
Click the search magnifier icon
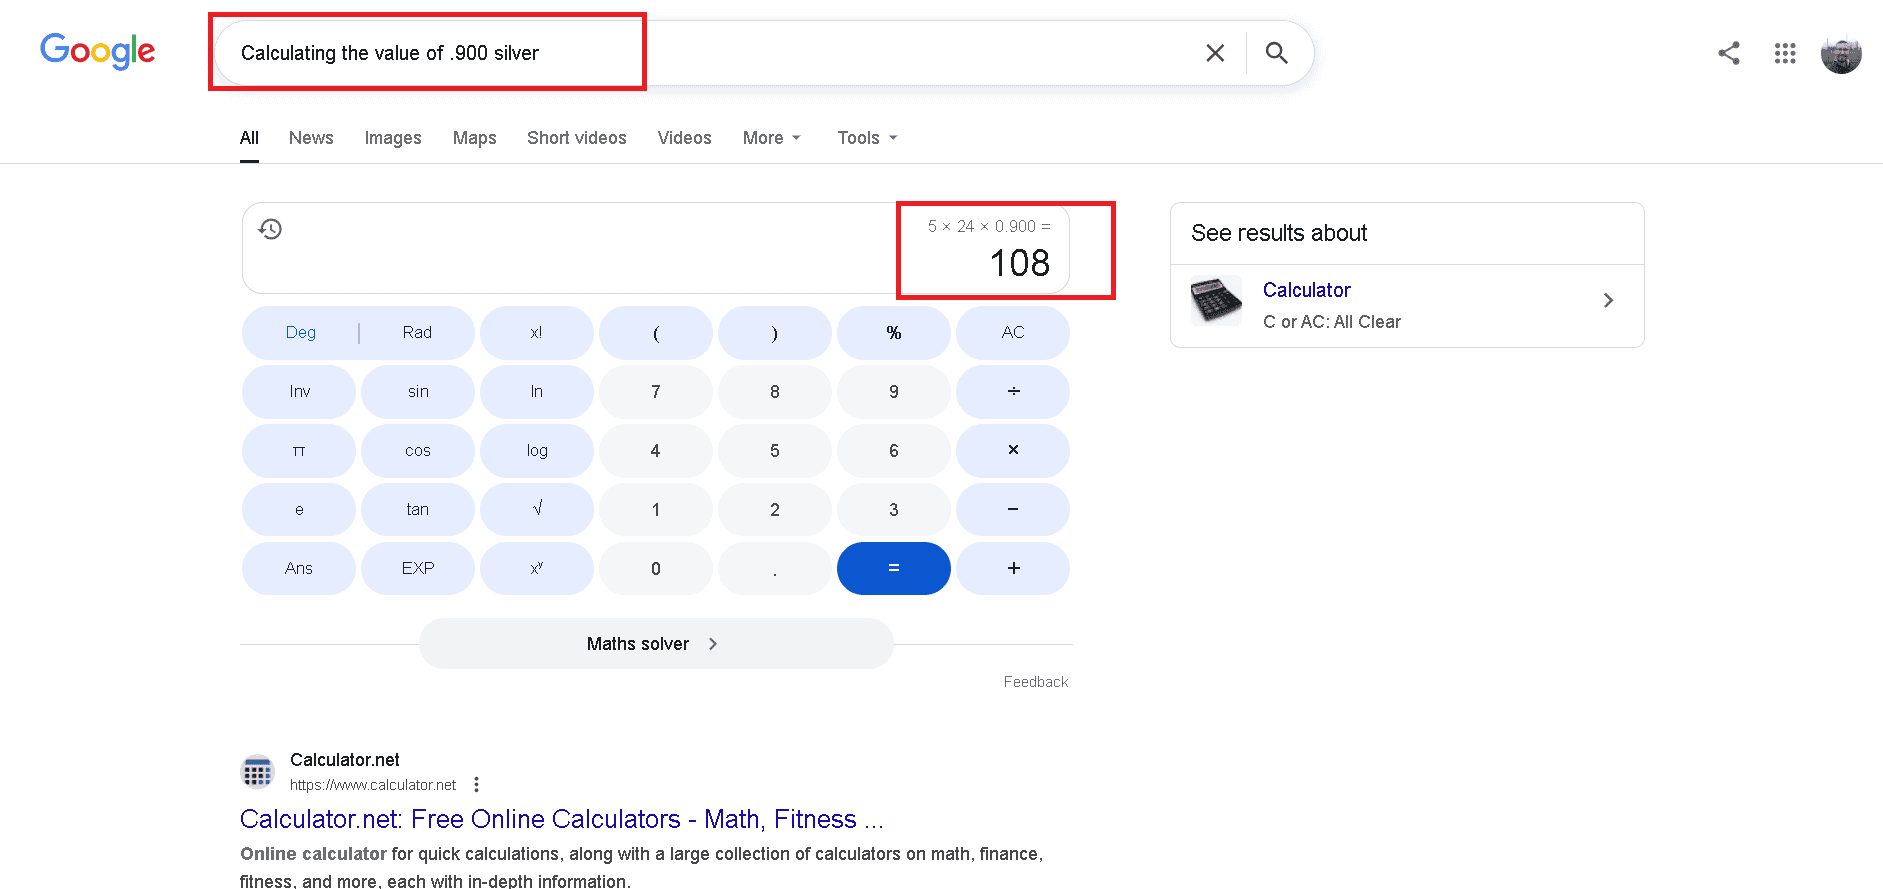coord(1277,53)
